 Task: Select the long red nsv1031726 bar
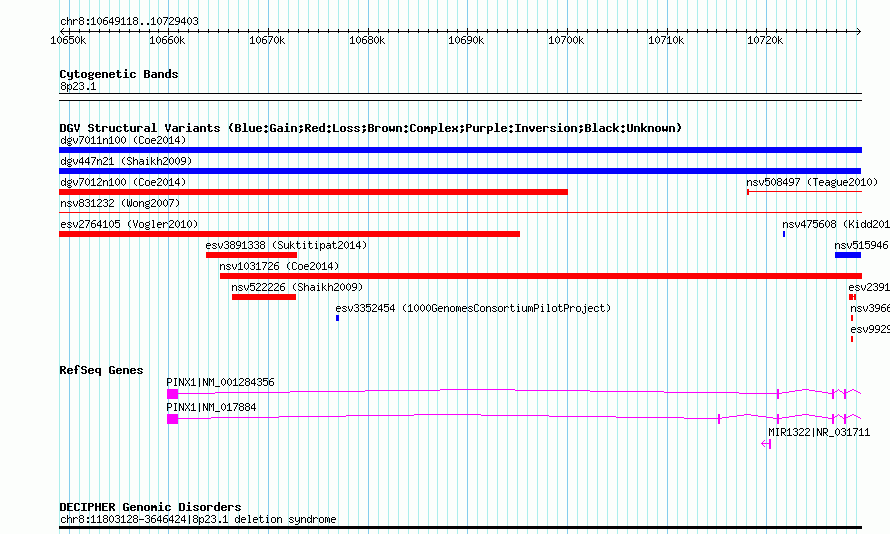pos(541,276)
